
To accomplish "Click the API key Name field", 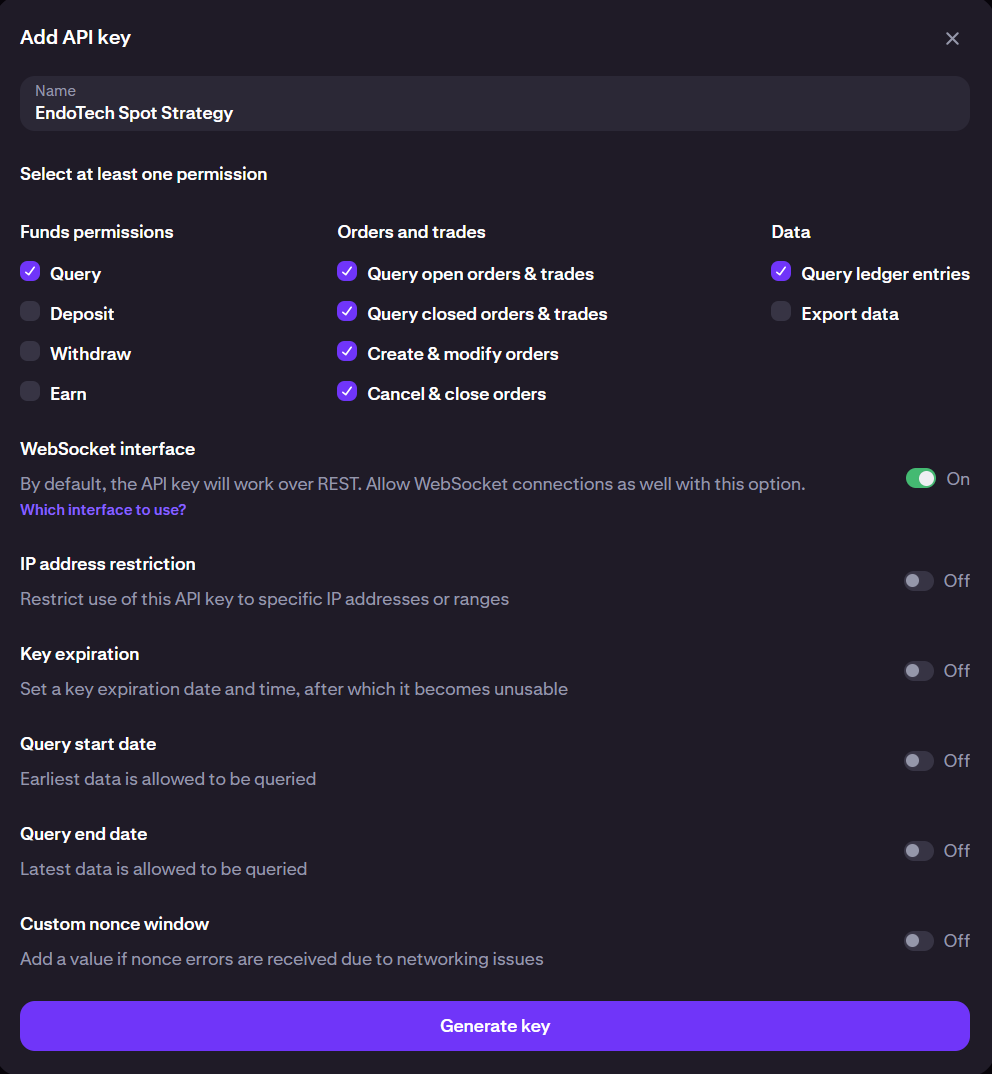I will coord(494,104).
